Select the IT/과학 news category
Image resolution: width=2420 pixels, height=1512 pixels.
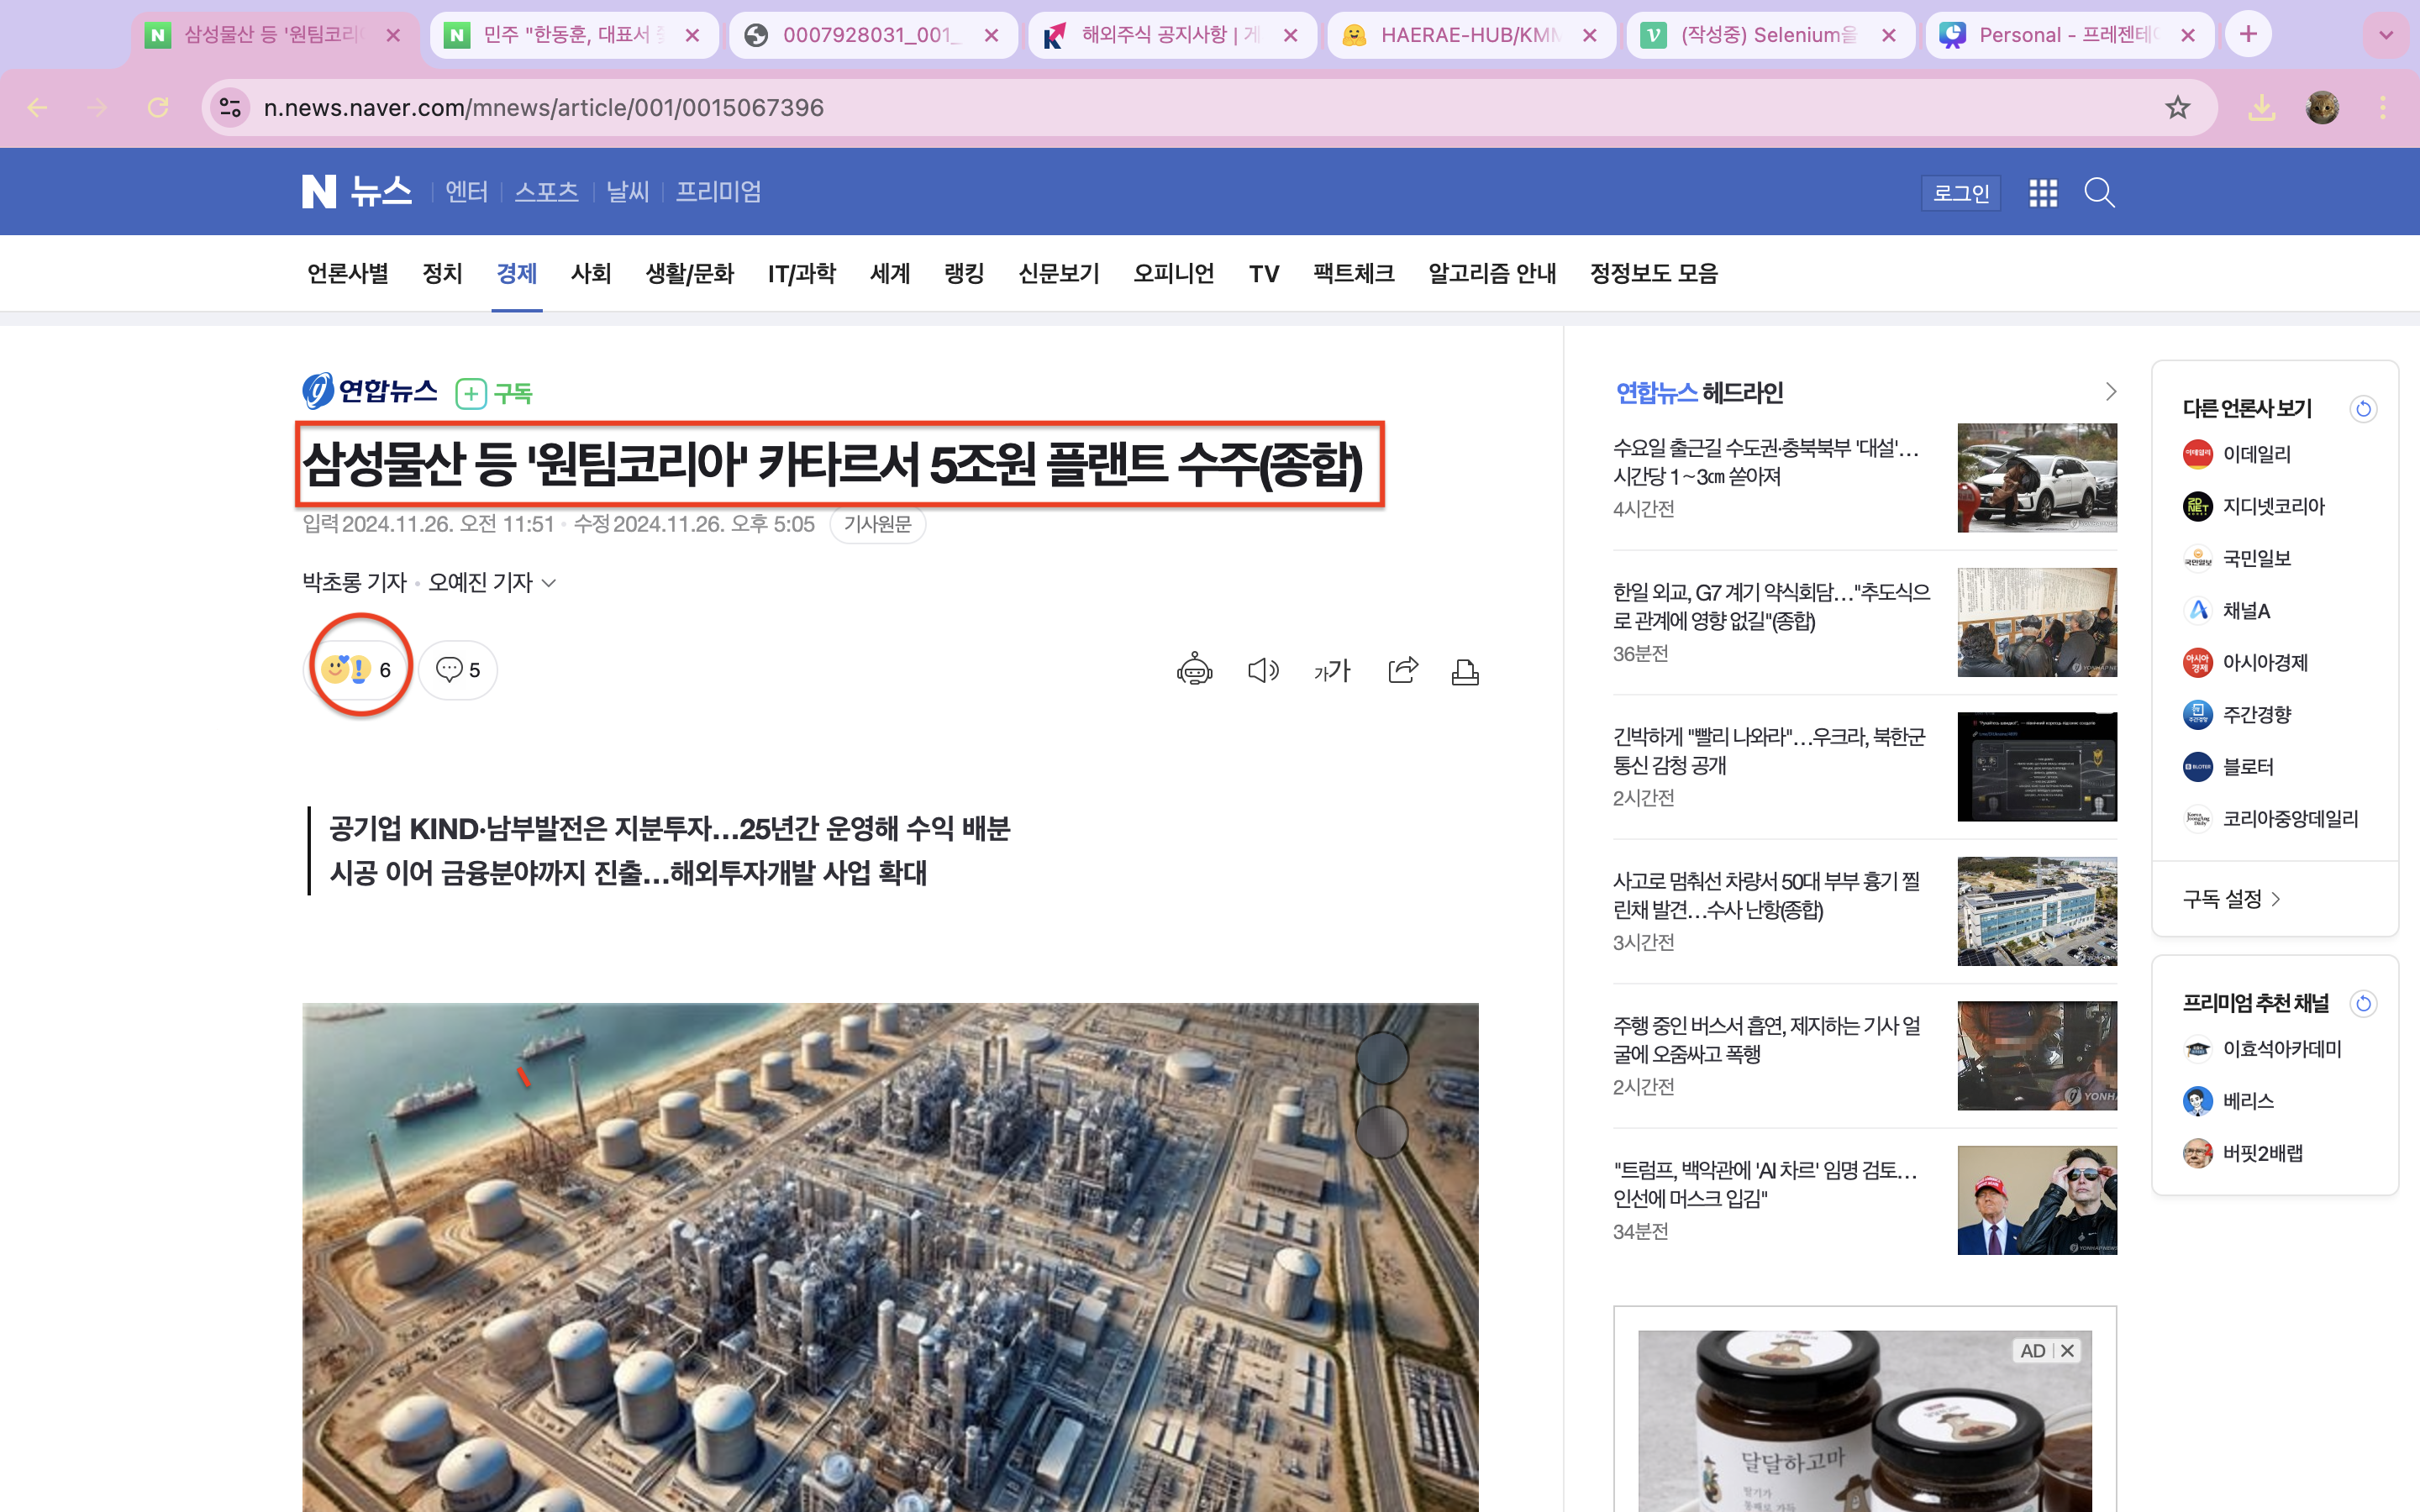(802, 273)
